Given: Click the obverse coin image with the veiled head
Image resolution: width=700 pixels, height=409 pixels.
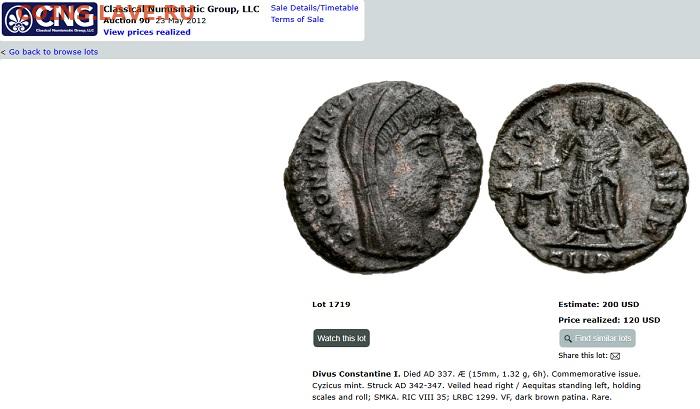Looking at the screenshot, I should [x=383, y=177].
